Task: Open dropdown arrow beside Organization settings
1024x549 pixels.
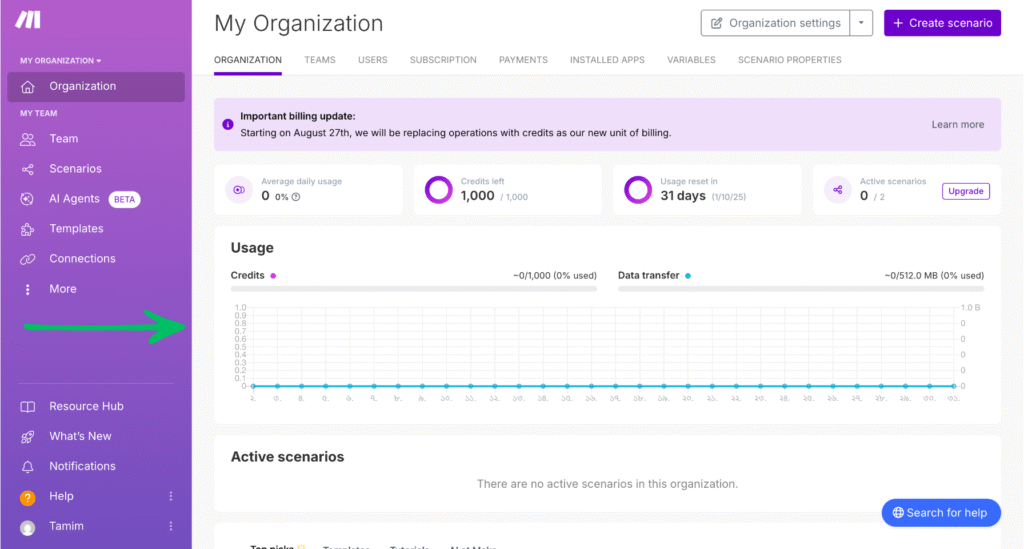Action: point(861,23)
